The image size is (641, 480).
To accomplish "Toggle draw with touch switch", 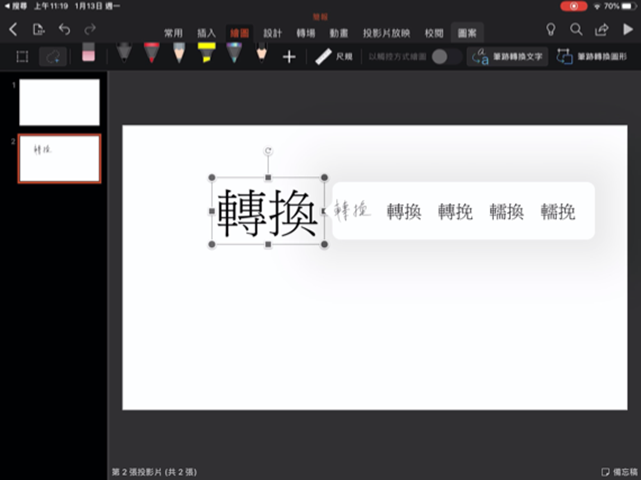I will point(445,57).
